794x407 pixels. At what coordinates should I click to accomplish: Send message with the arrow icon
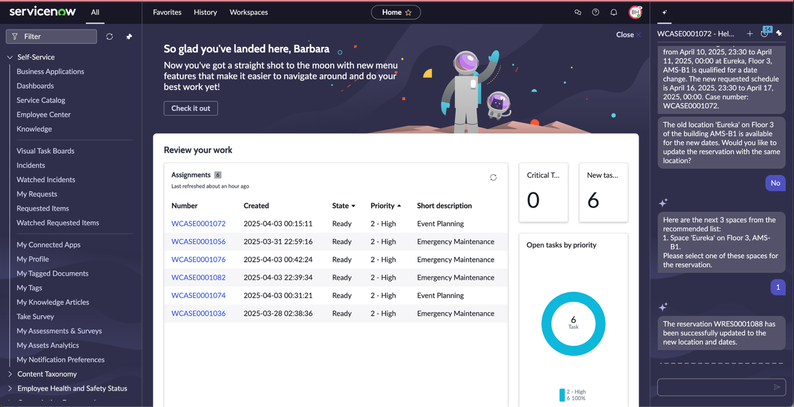[777, 387]
